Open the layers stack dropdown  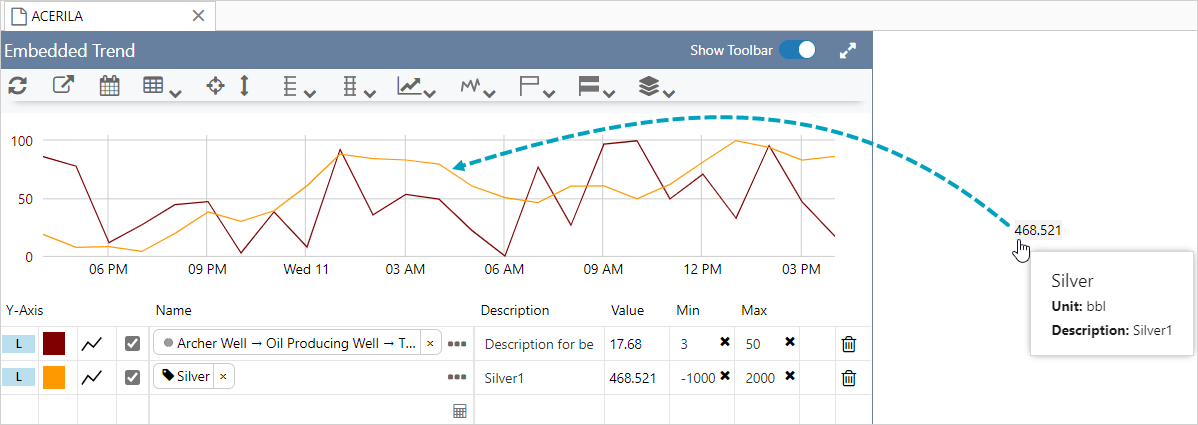(x=656, y=87)
